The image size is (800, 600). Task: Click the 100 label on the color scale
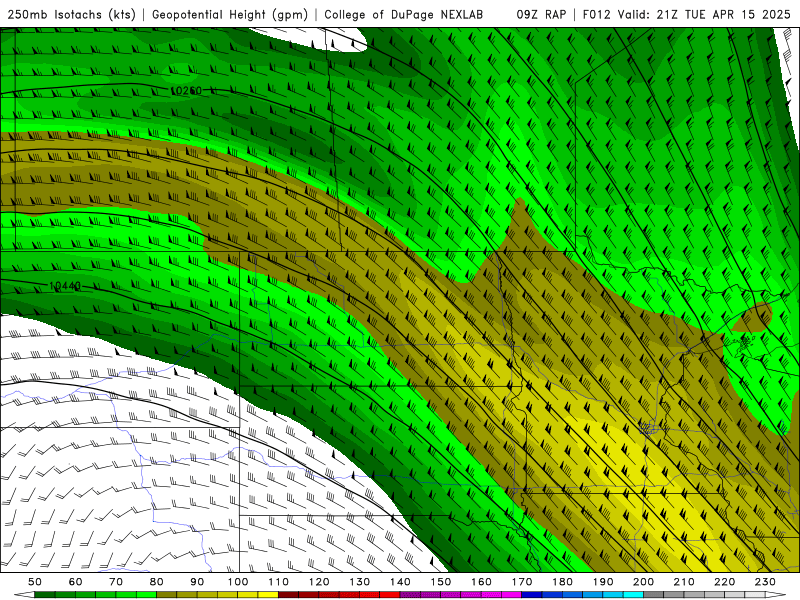[238, 582]
